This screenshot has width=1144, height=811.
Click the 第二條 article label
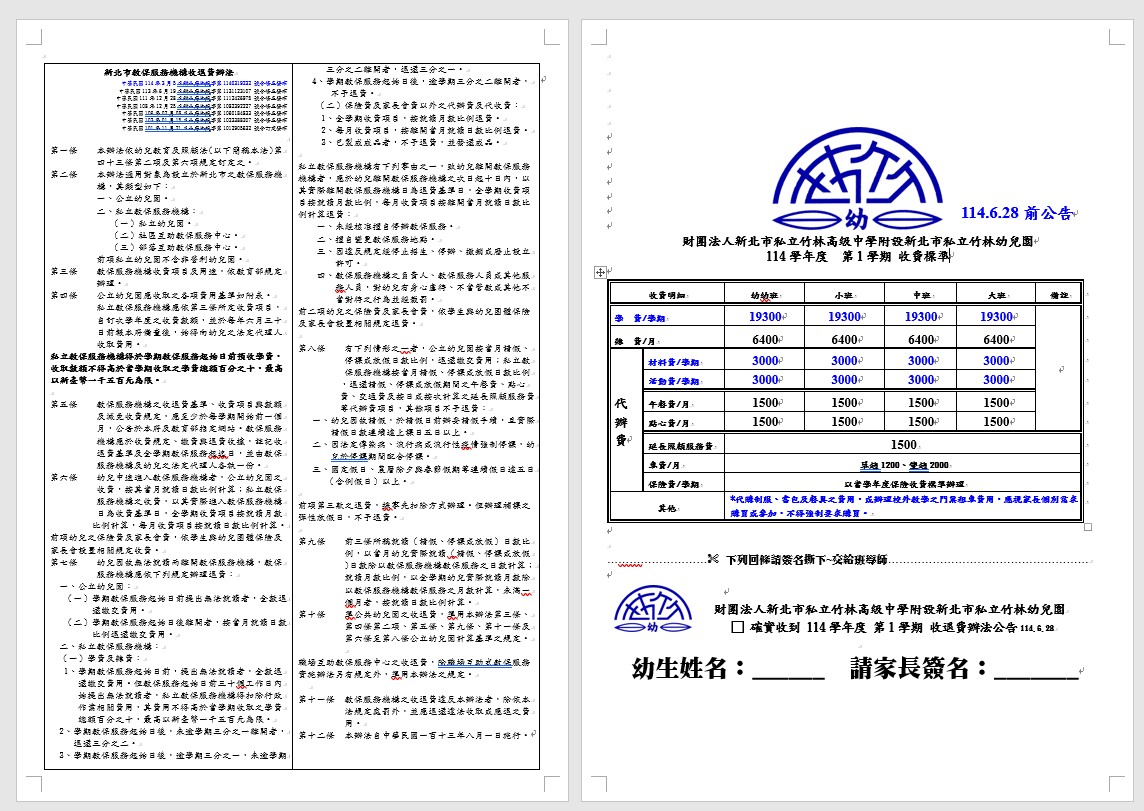tap(63, 174)
